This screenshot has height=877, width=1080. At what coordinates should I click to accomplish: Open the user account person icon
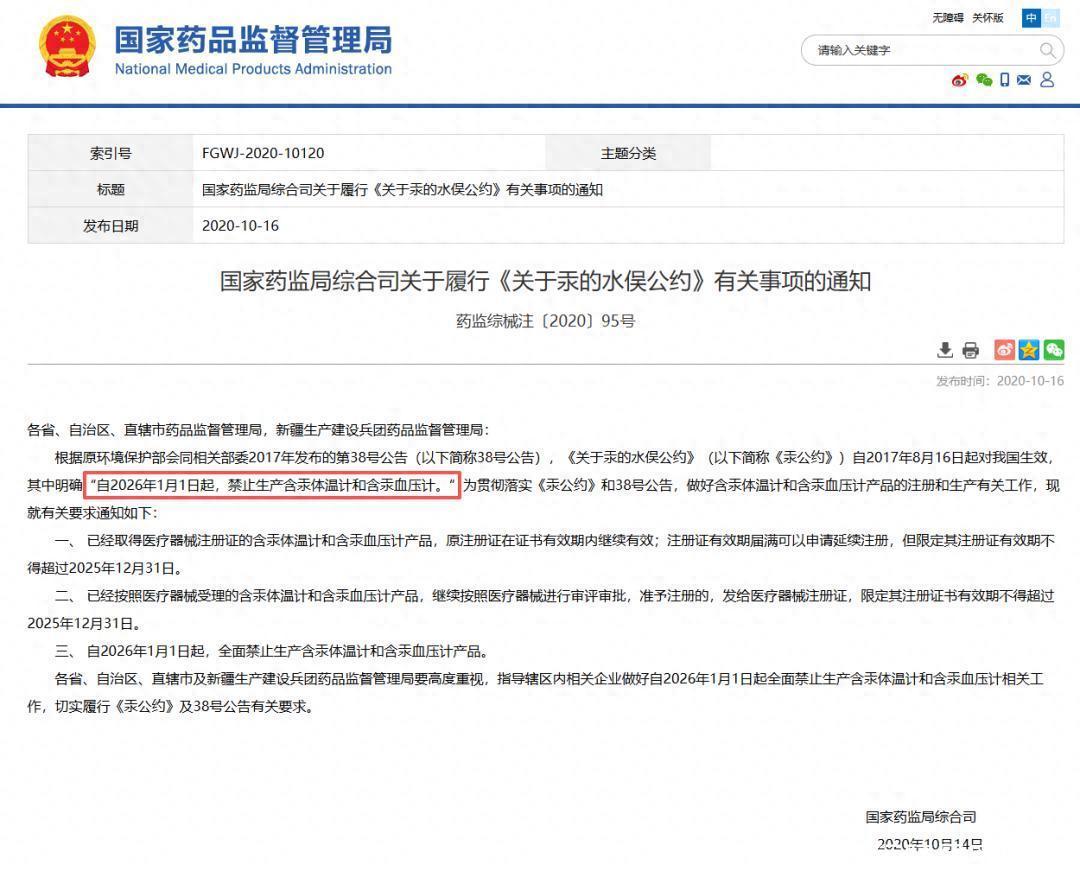pos(1047,80)
